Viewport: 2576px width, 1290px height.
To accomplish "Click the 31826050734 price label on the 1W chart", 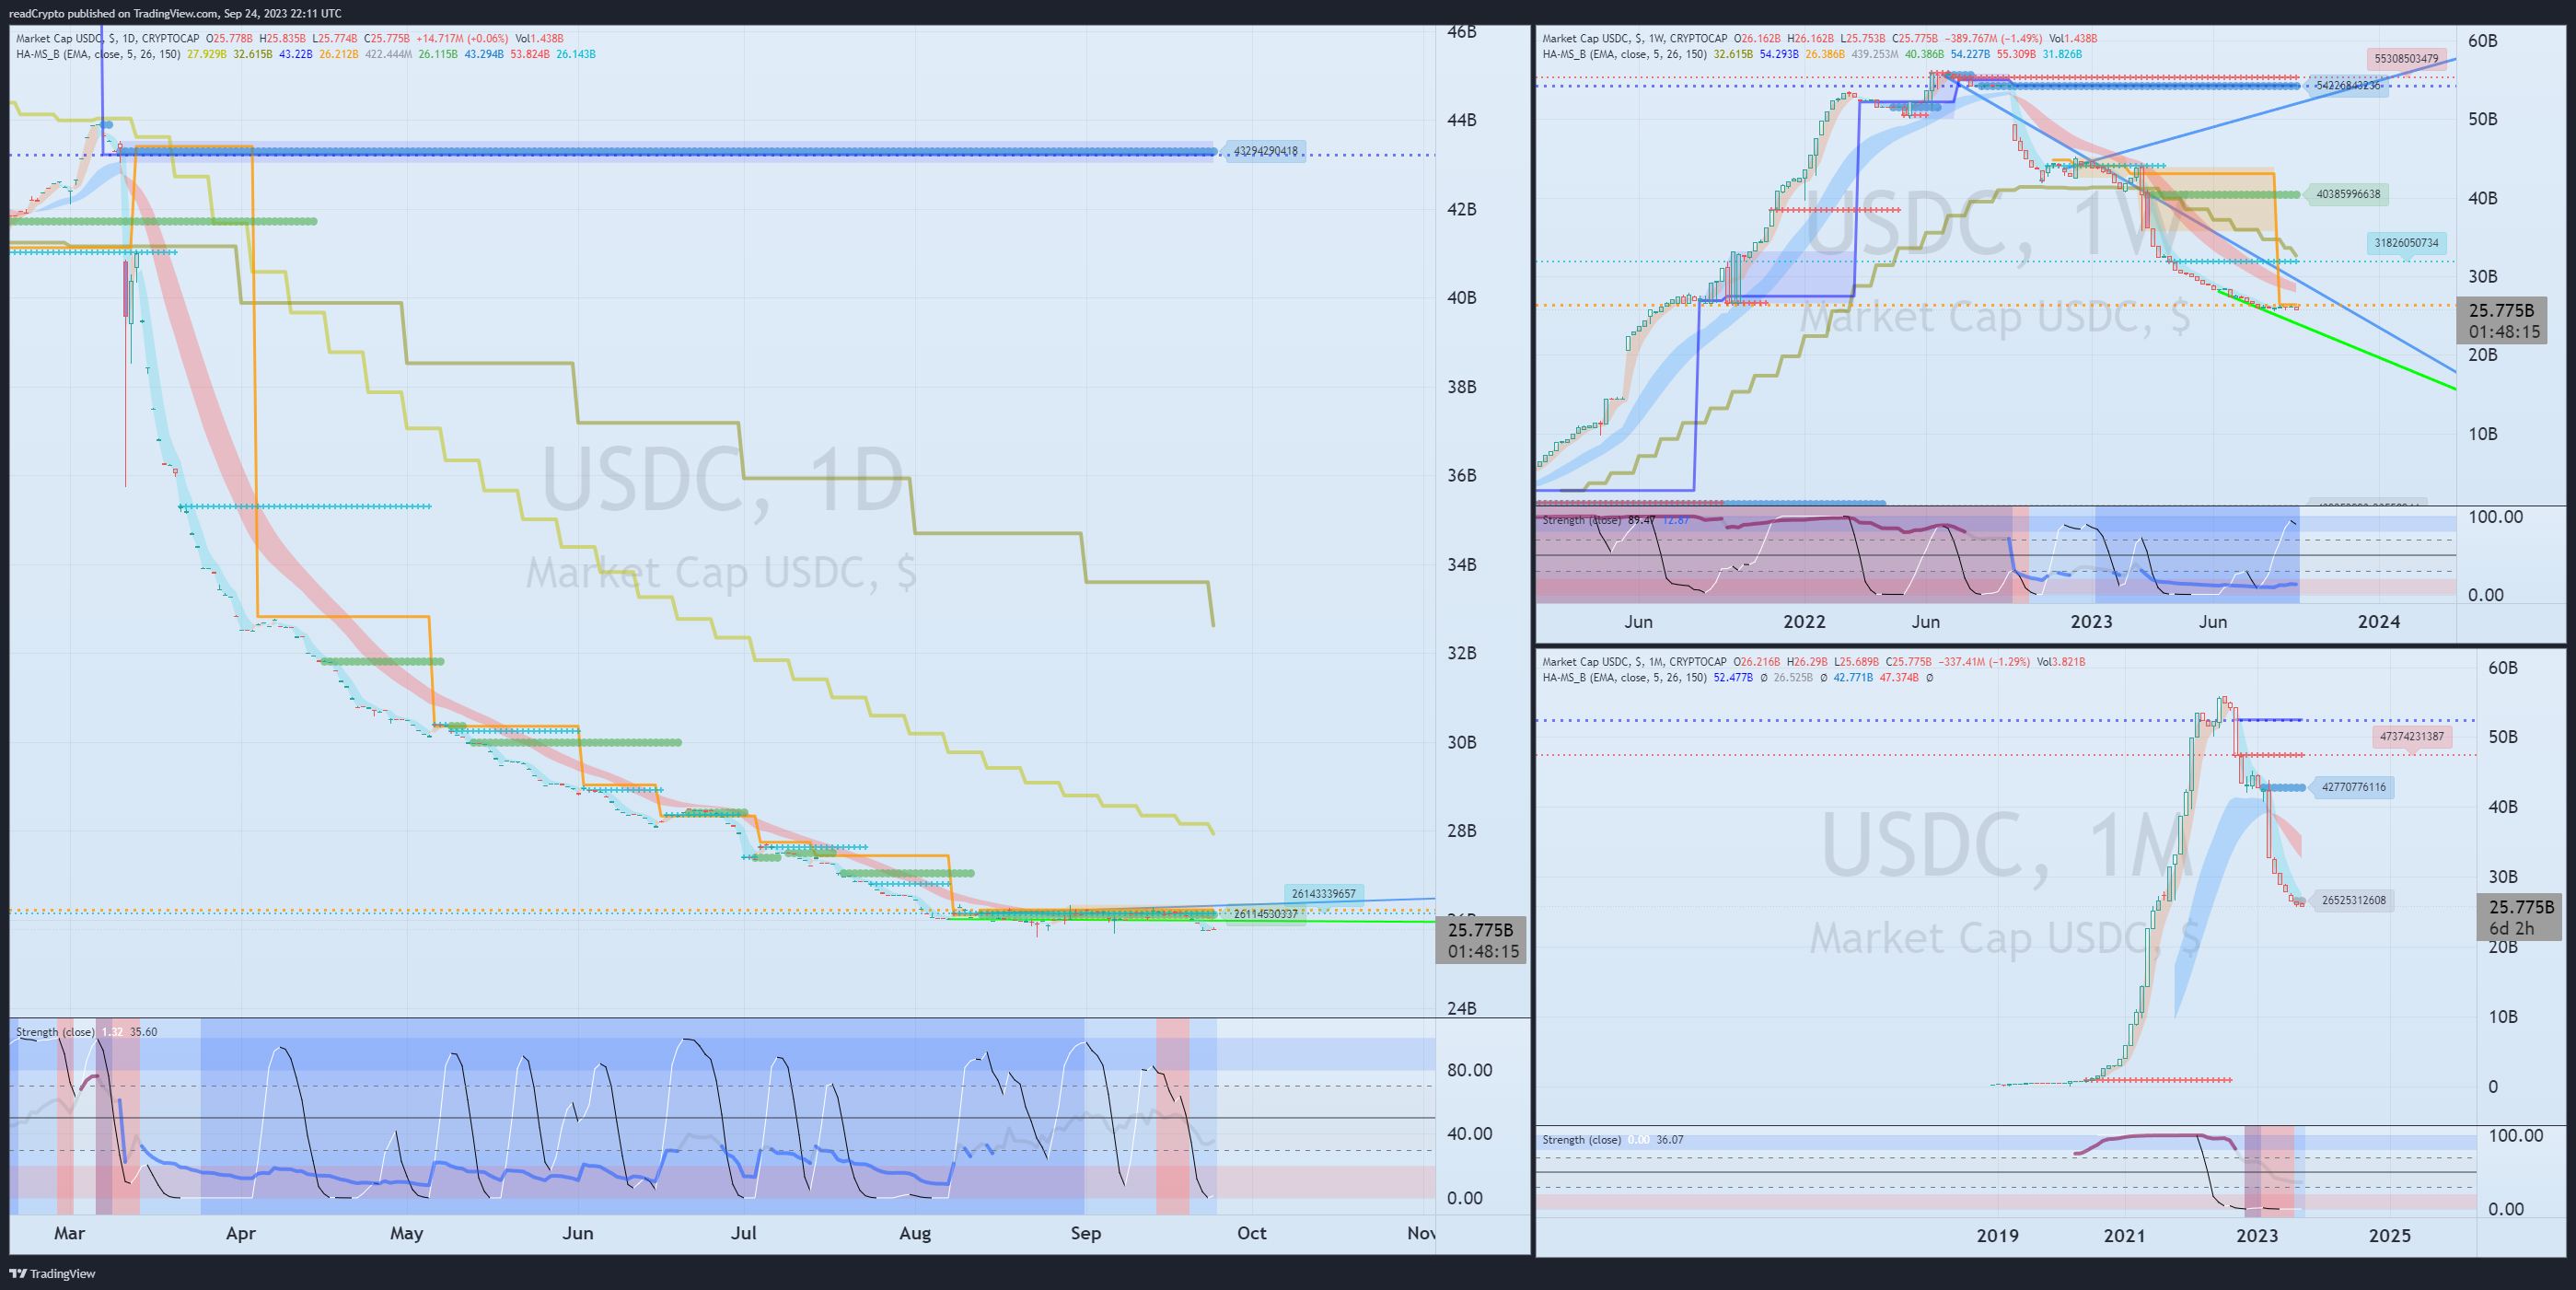I will 2406,243.
